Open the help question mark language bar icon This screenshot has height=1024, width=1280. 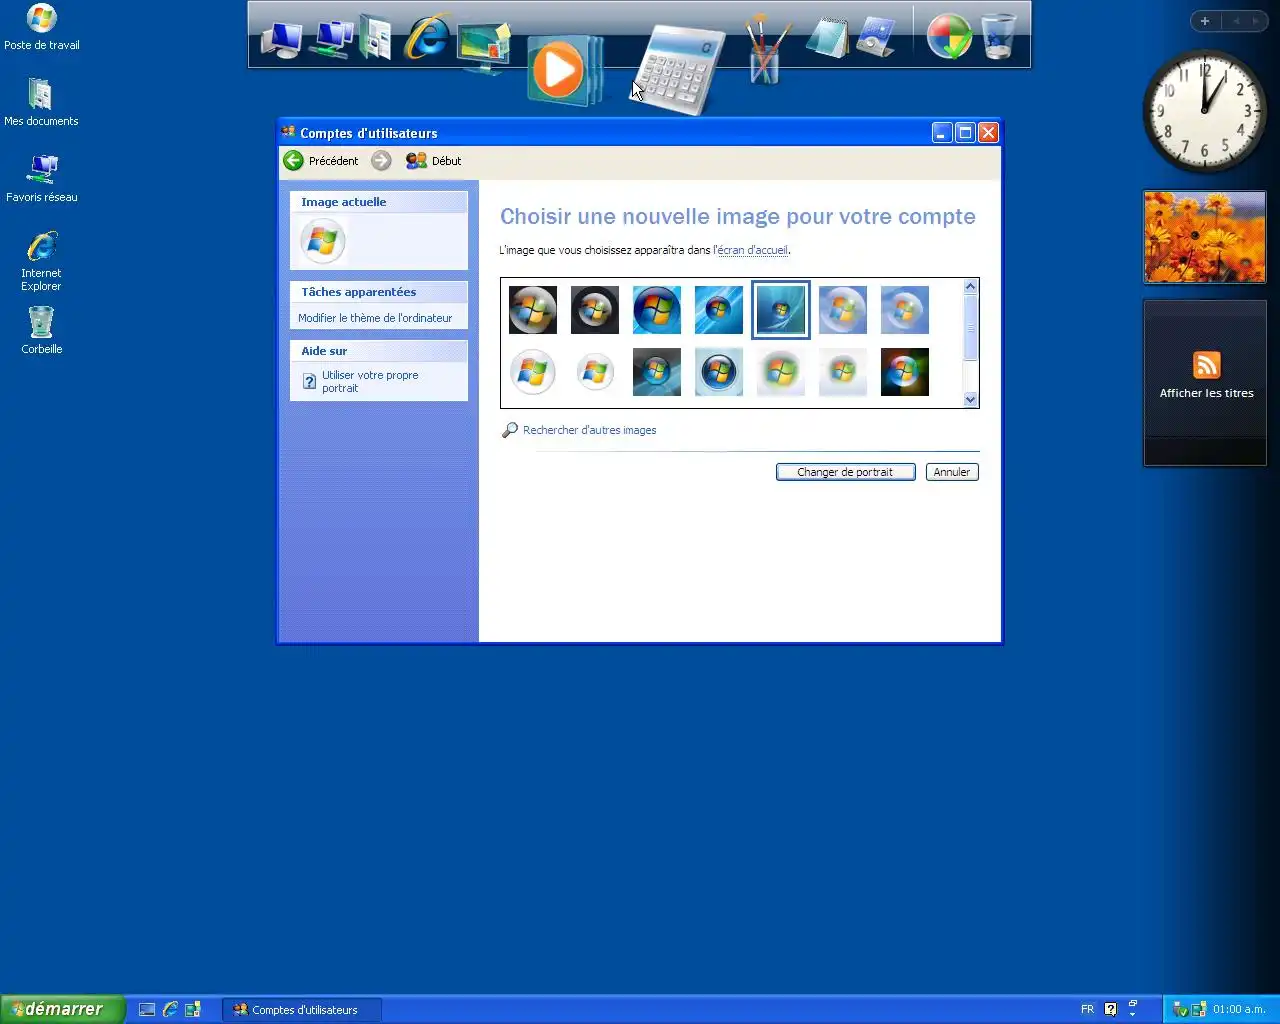pos(1110,1010)
